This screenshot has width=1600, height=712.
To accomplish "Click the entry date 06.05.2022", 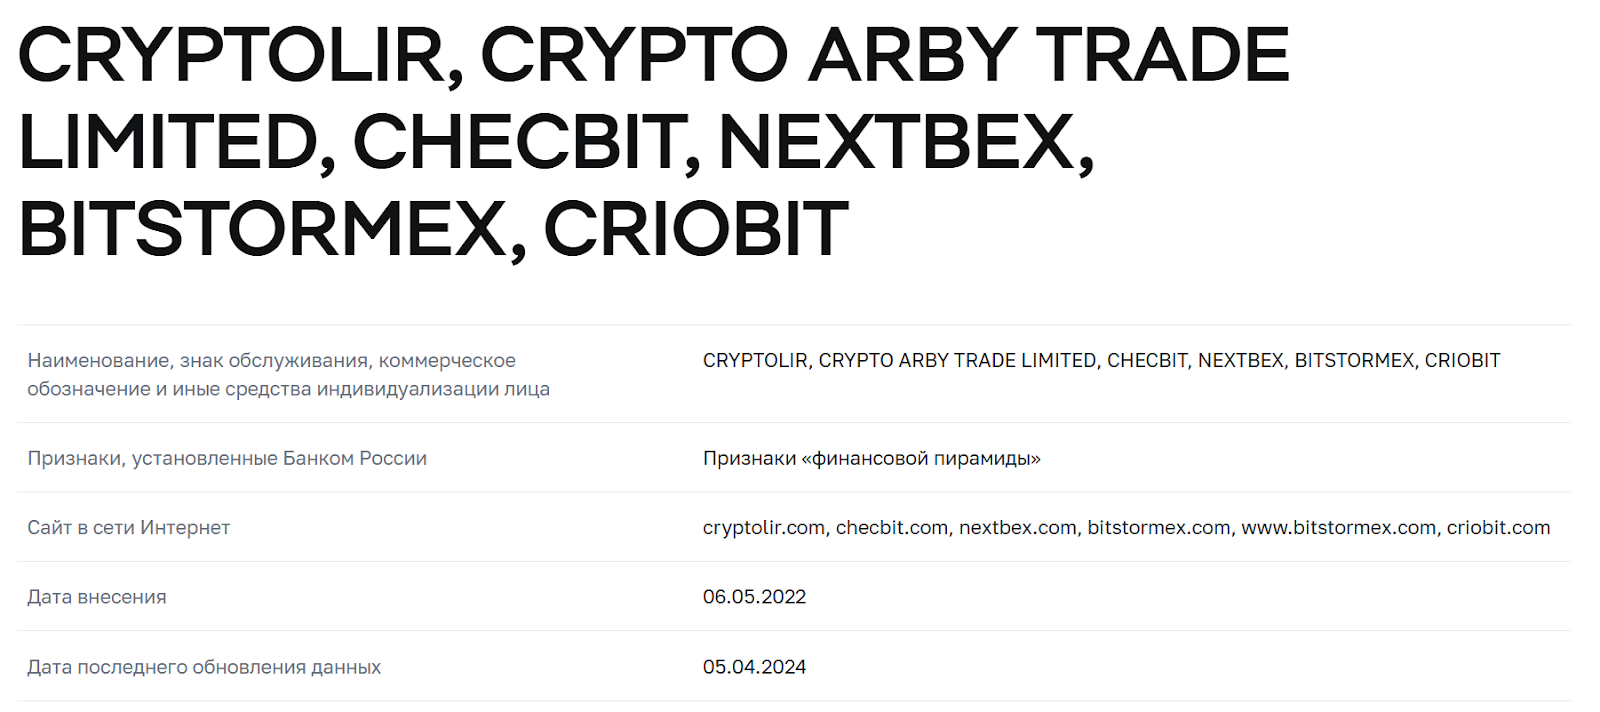I will pos(754,597).
